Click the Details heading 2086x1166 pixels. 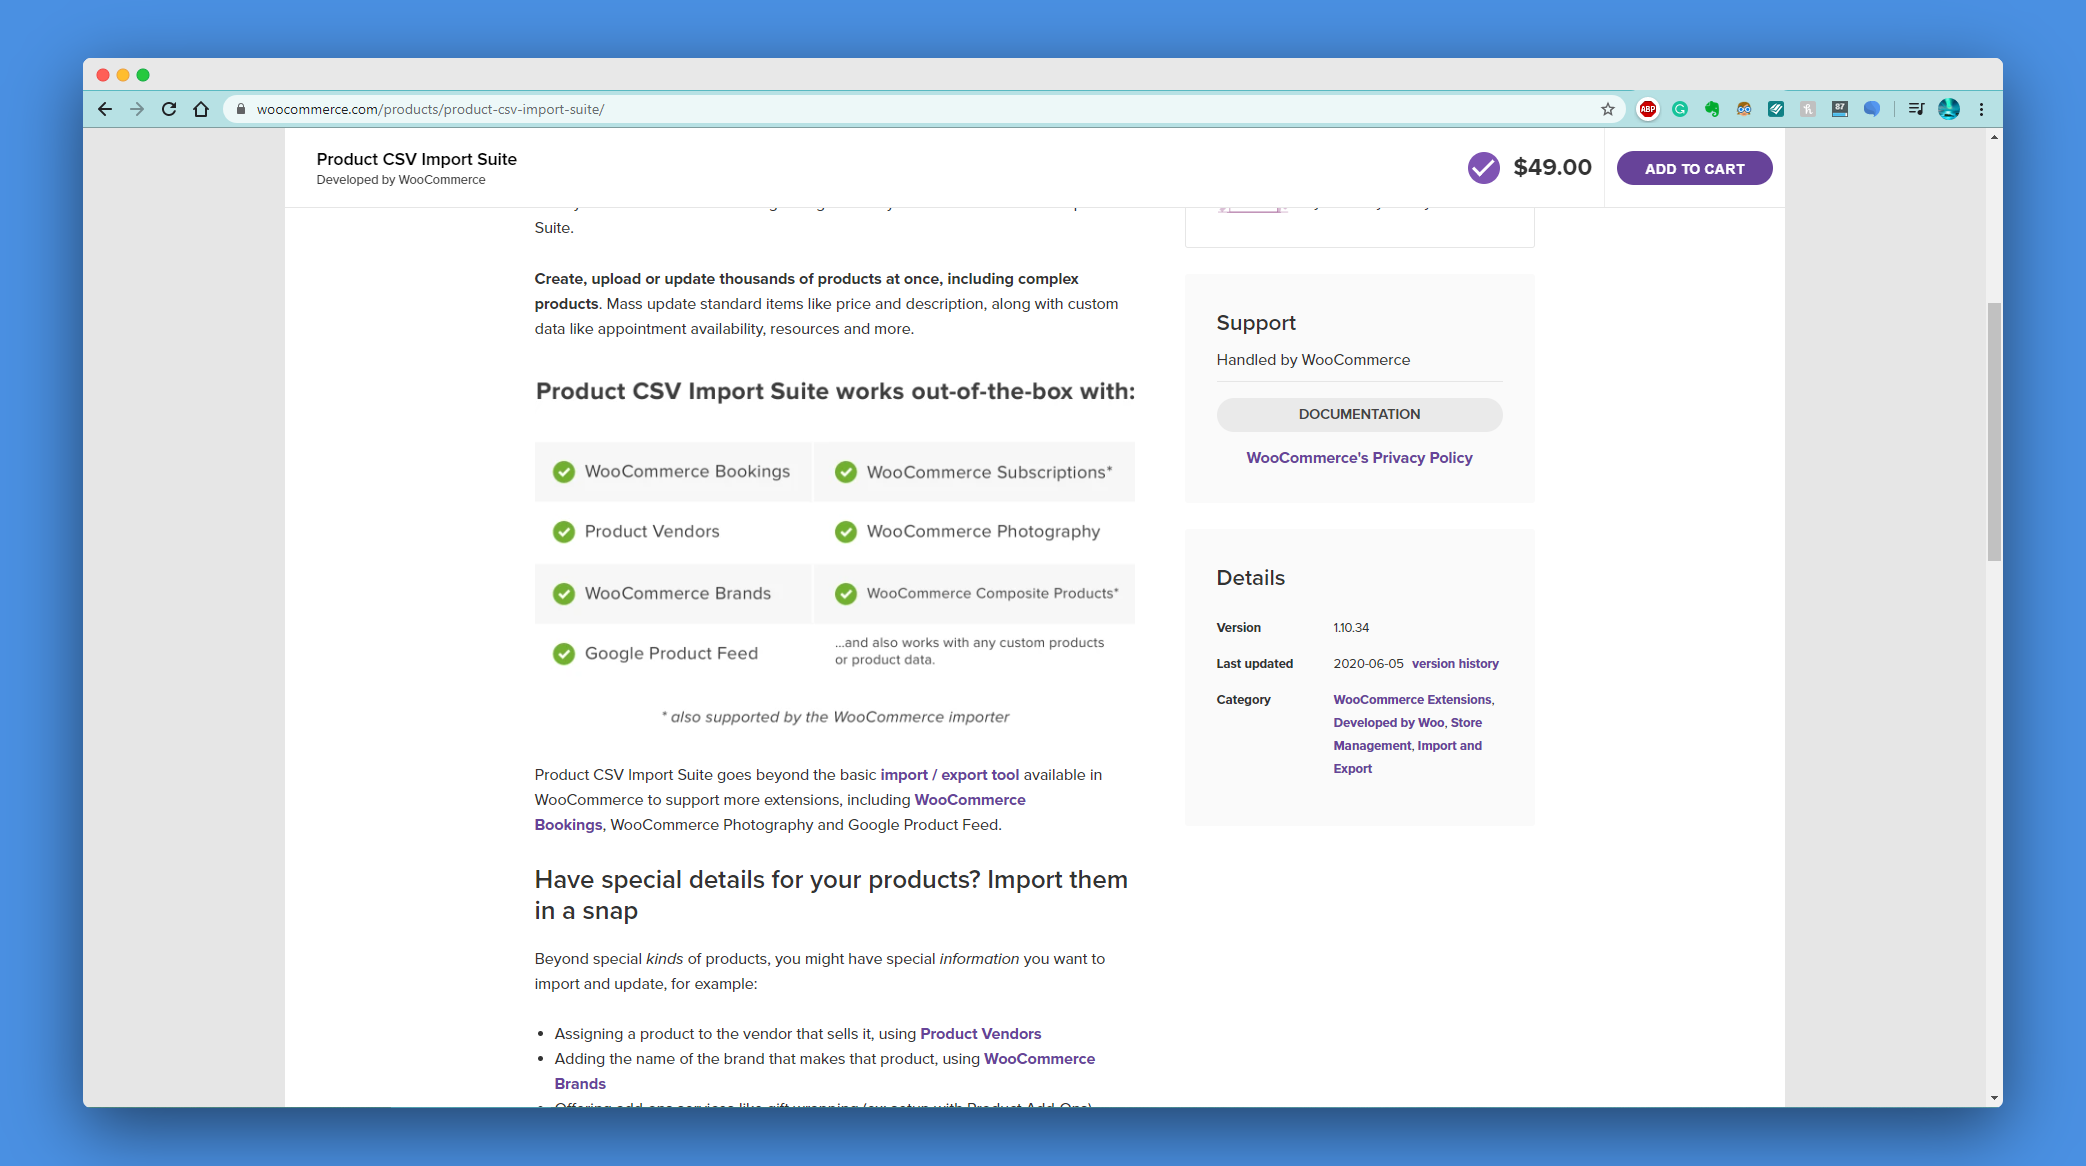[x=1250, y=578]
